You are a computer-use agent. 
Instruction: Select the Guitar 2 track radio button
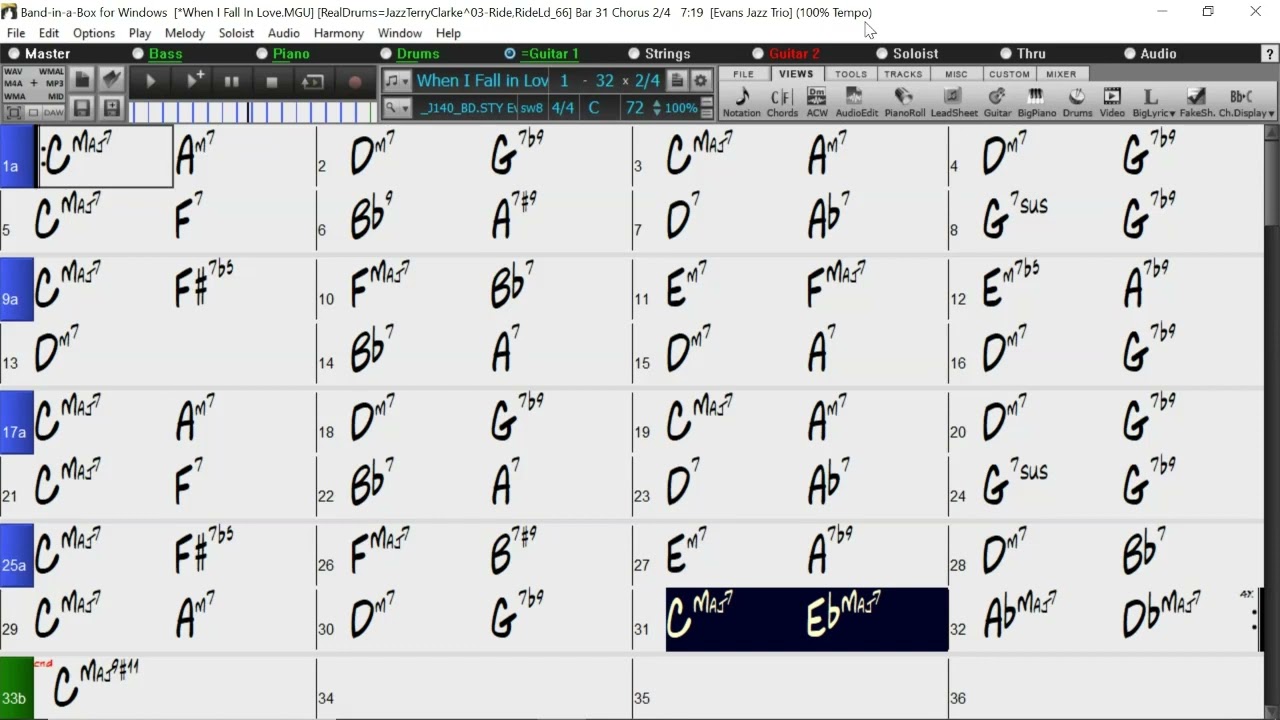pyautogui.click(x=758, y=54)
